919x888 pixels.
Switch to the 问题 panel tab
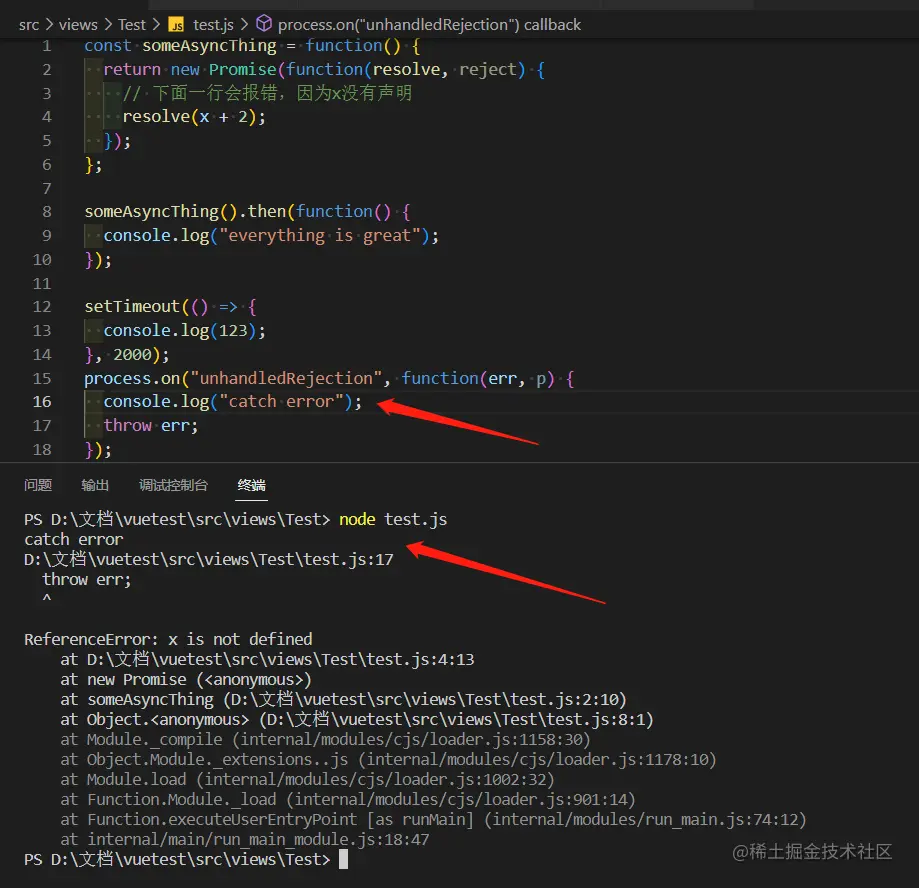[38, 485]
